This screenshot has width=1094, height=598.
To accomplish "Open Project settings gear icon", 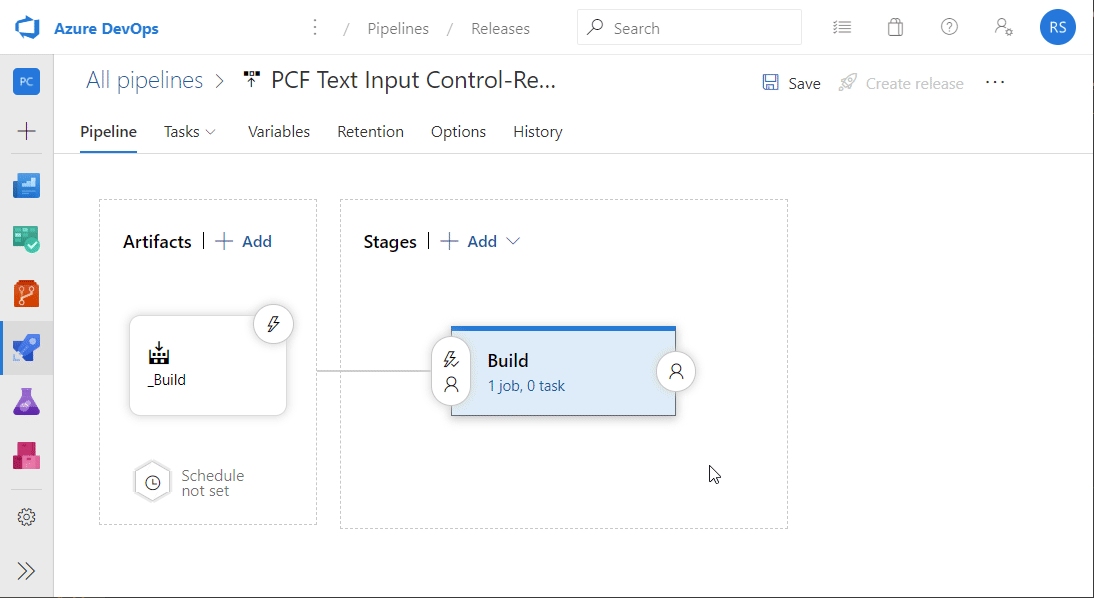I will [x=27, y=517].
